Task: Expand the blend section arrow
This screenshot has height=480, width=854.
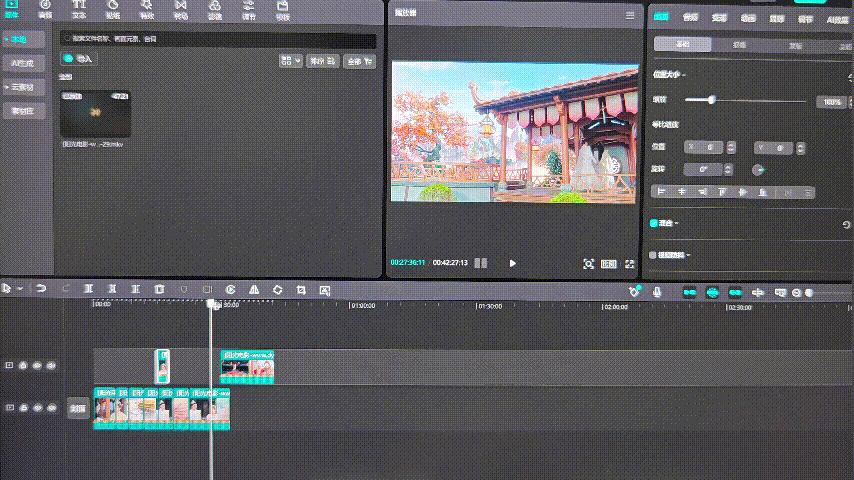Action: 676,223
